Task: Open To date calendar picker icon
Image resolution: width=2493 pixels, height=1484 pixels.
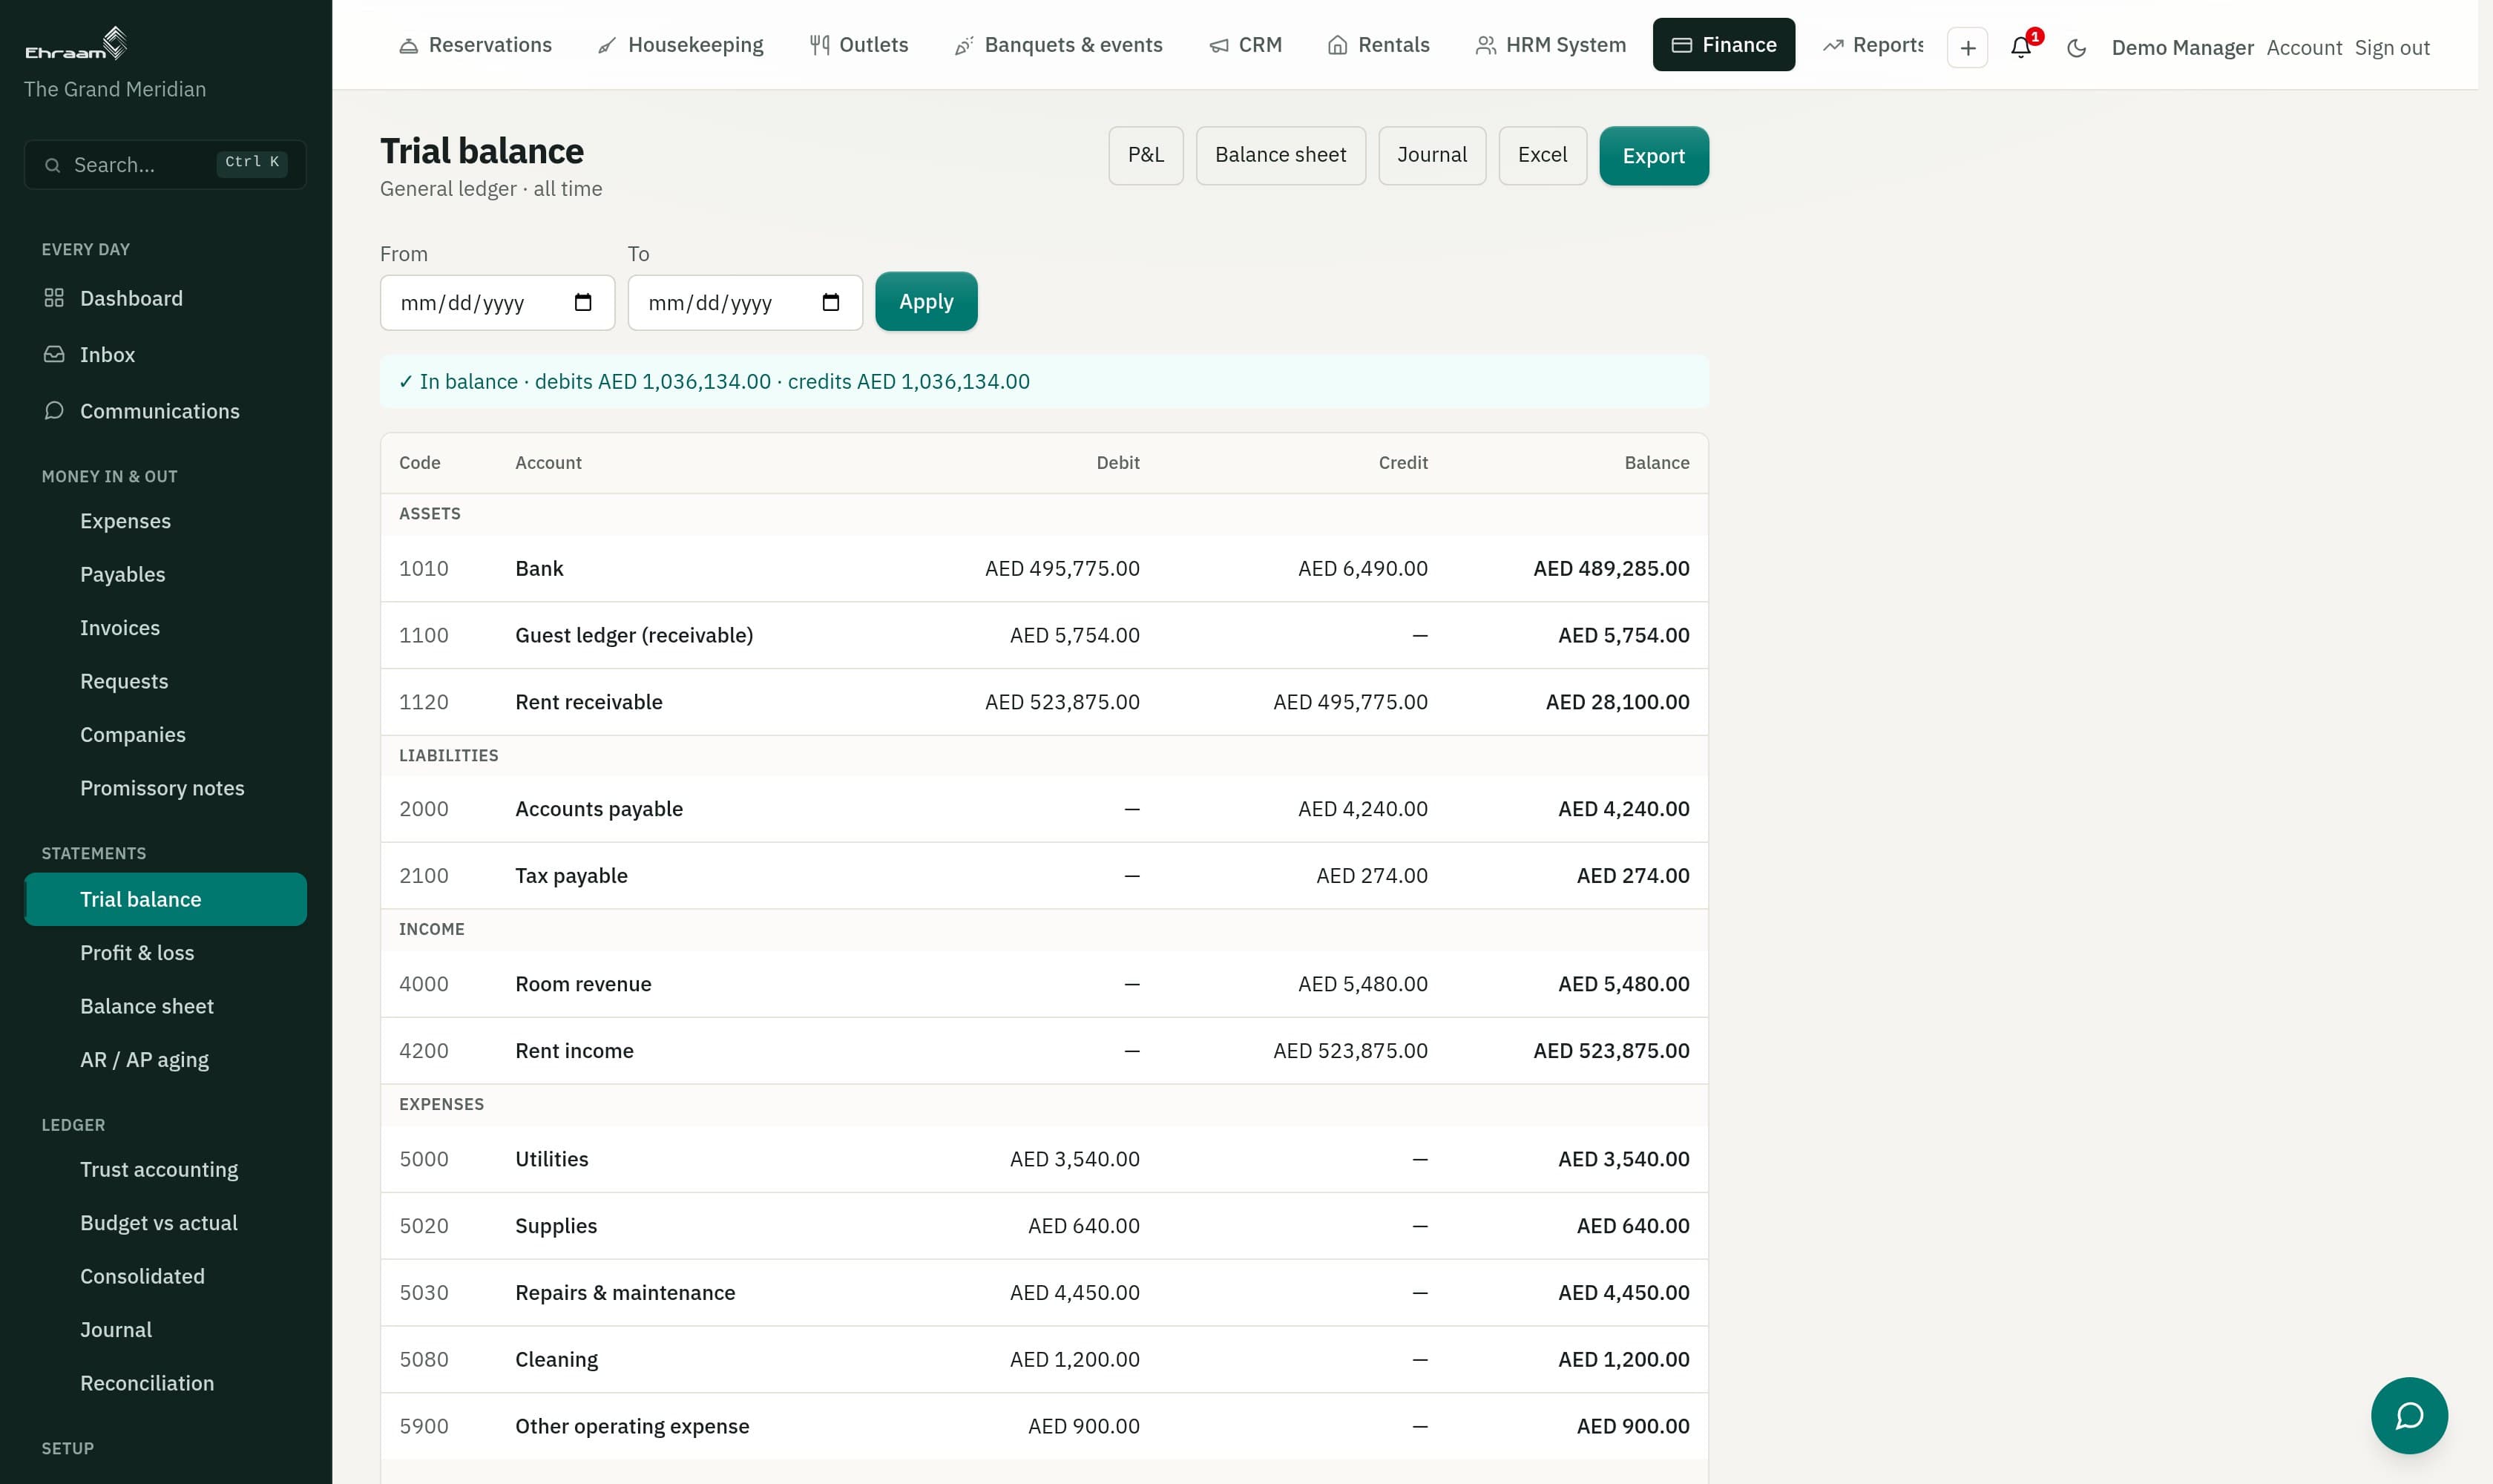Action: pyautogui.click(x=830, y=303)
